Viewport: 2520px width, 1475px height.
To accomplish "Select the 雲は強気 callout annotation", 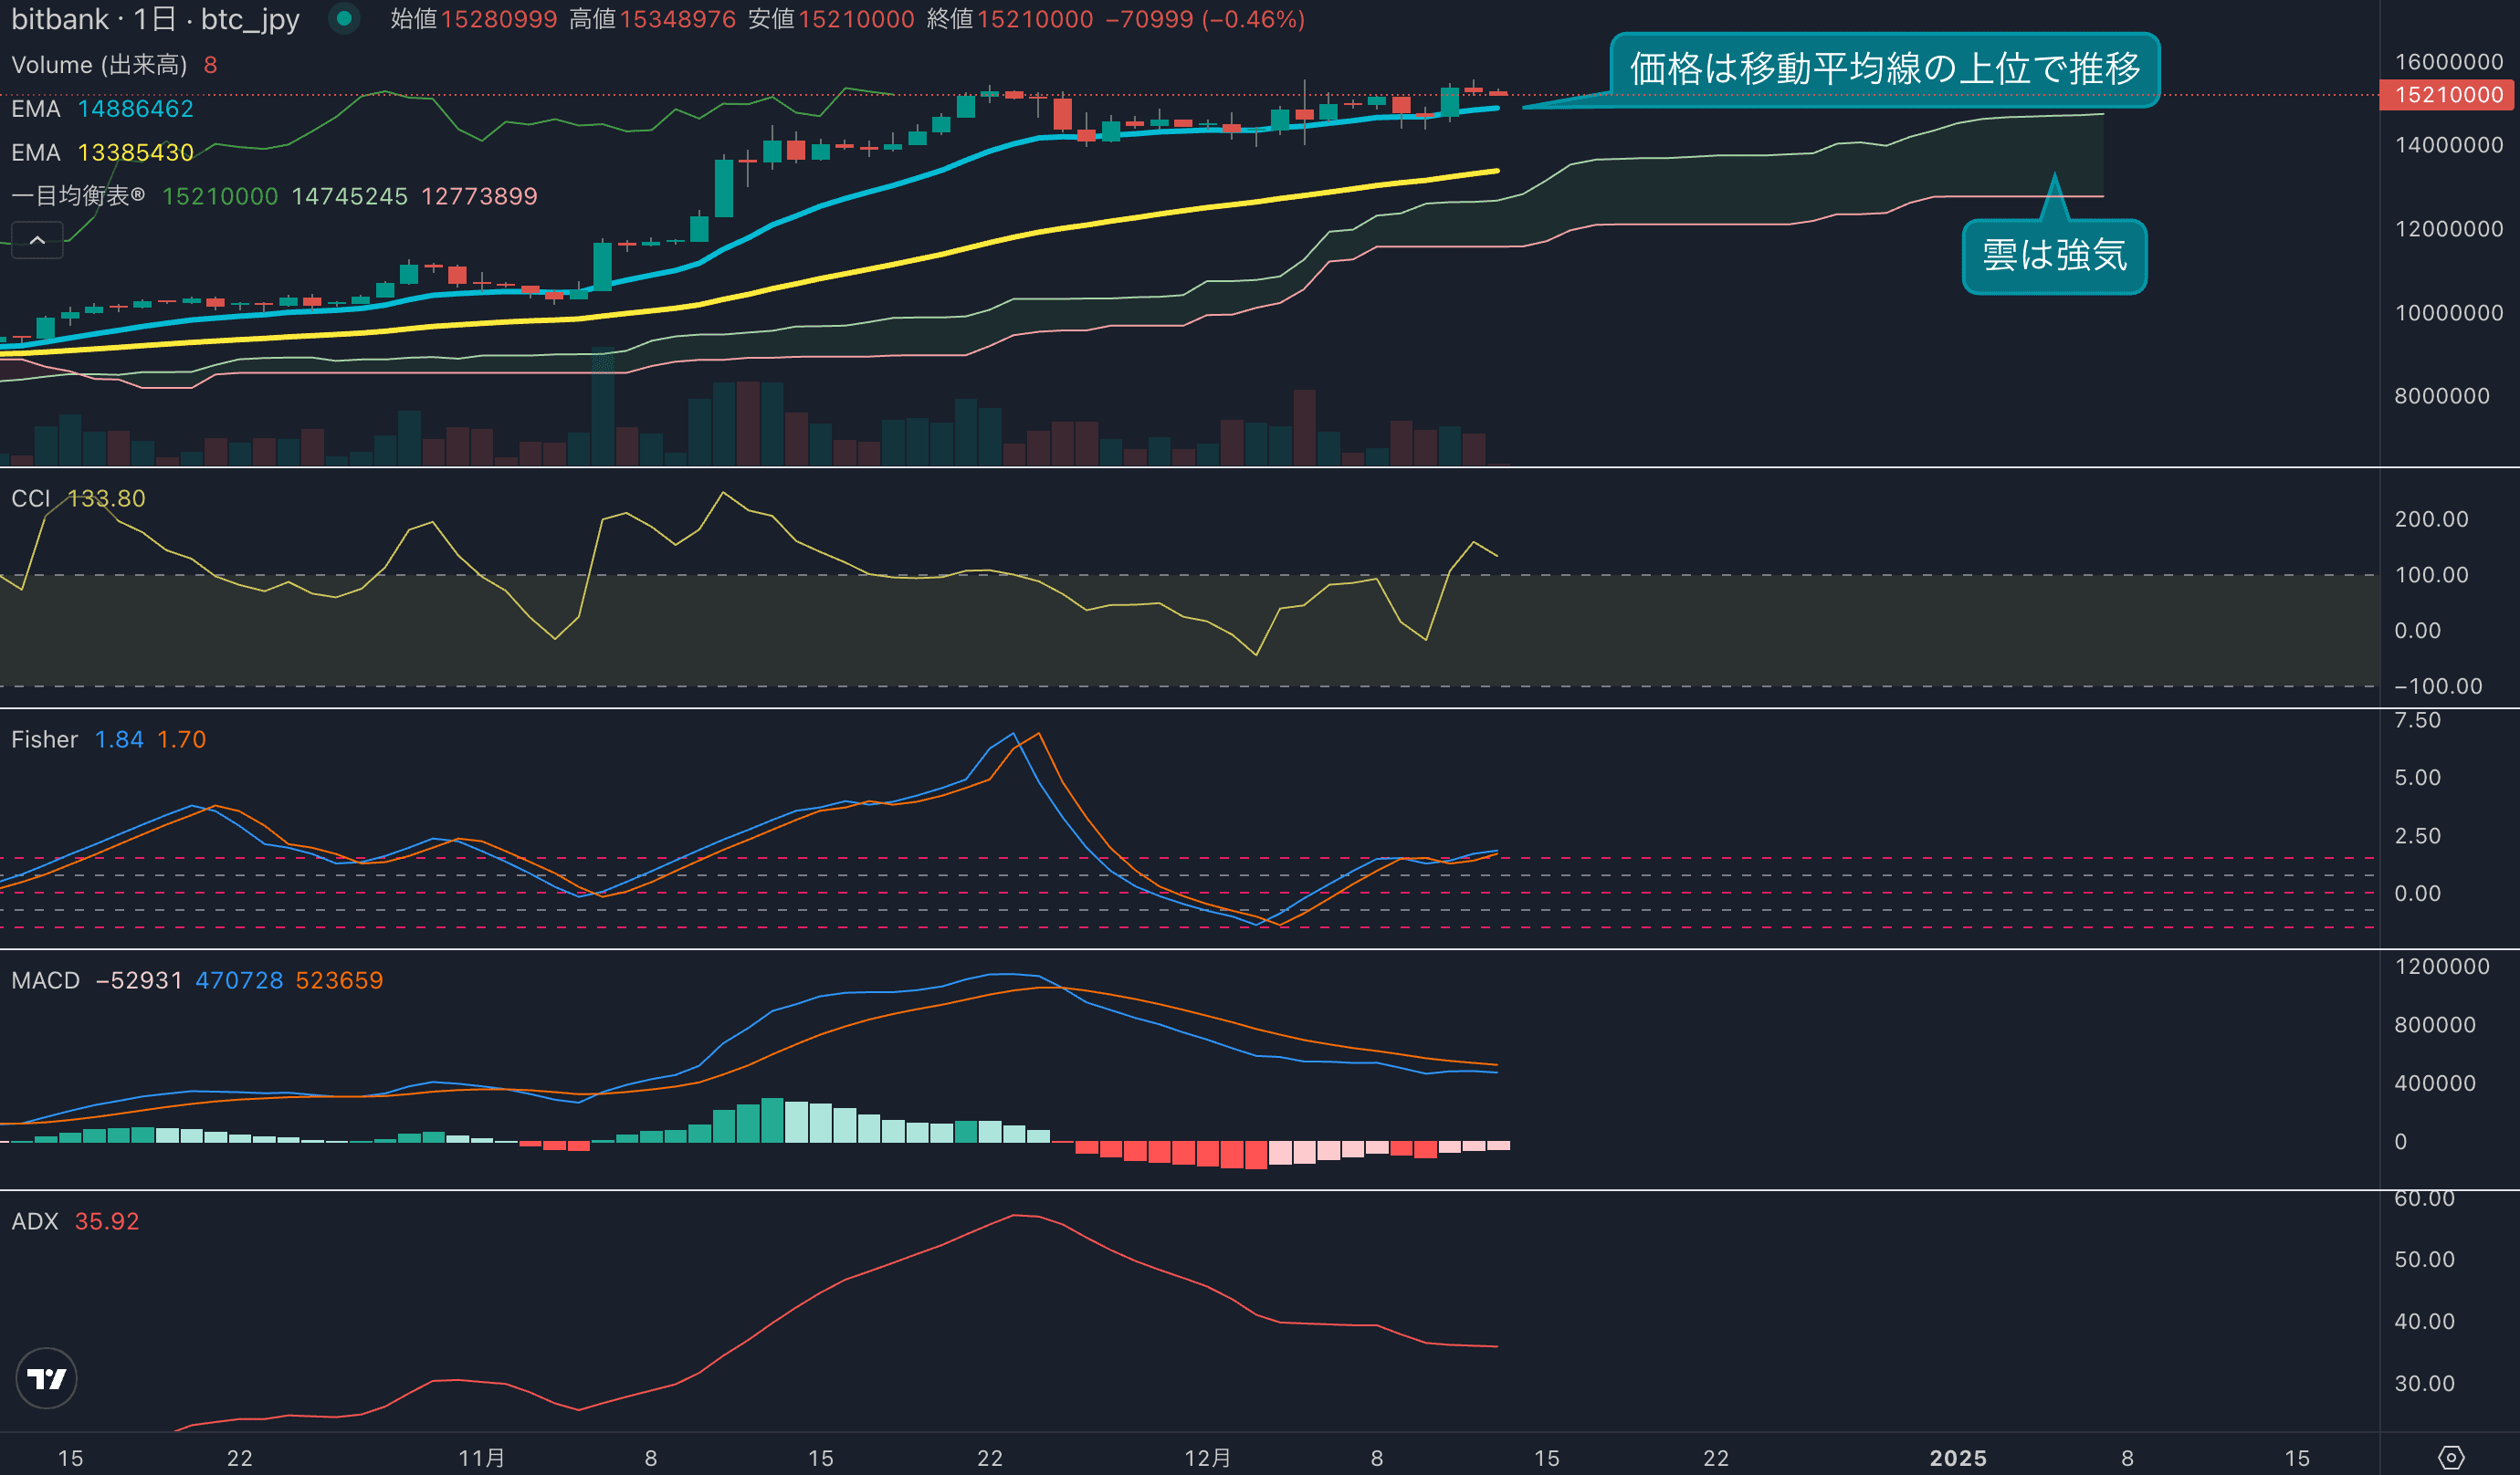I will click(2054, 256).
